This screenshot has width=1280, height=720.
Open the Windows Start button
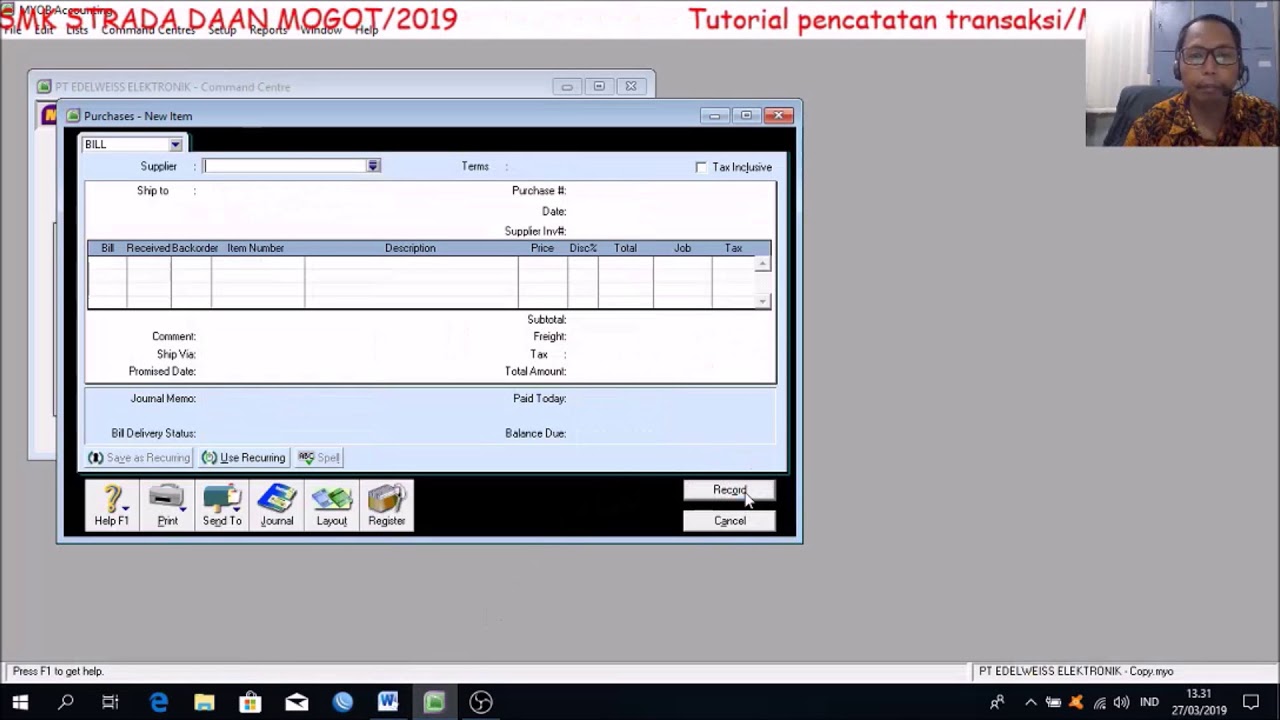20,702
